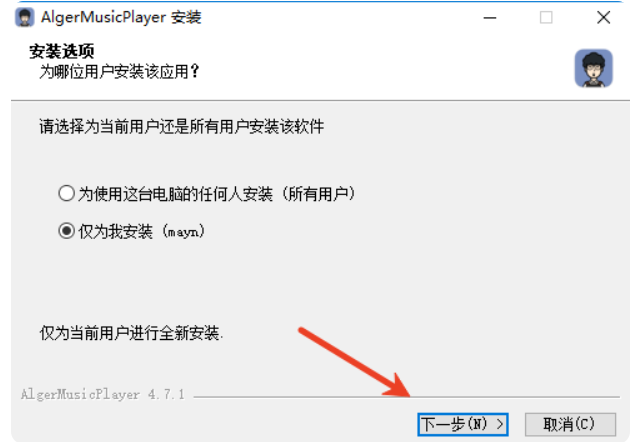Select the 所有用户 install radio button
638x442 pixels.
[66, 193]
